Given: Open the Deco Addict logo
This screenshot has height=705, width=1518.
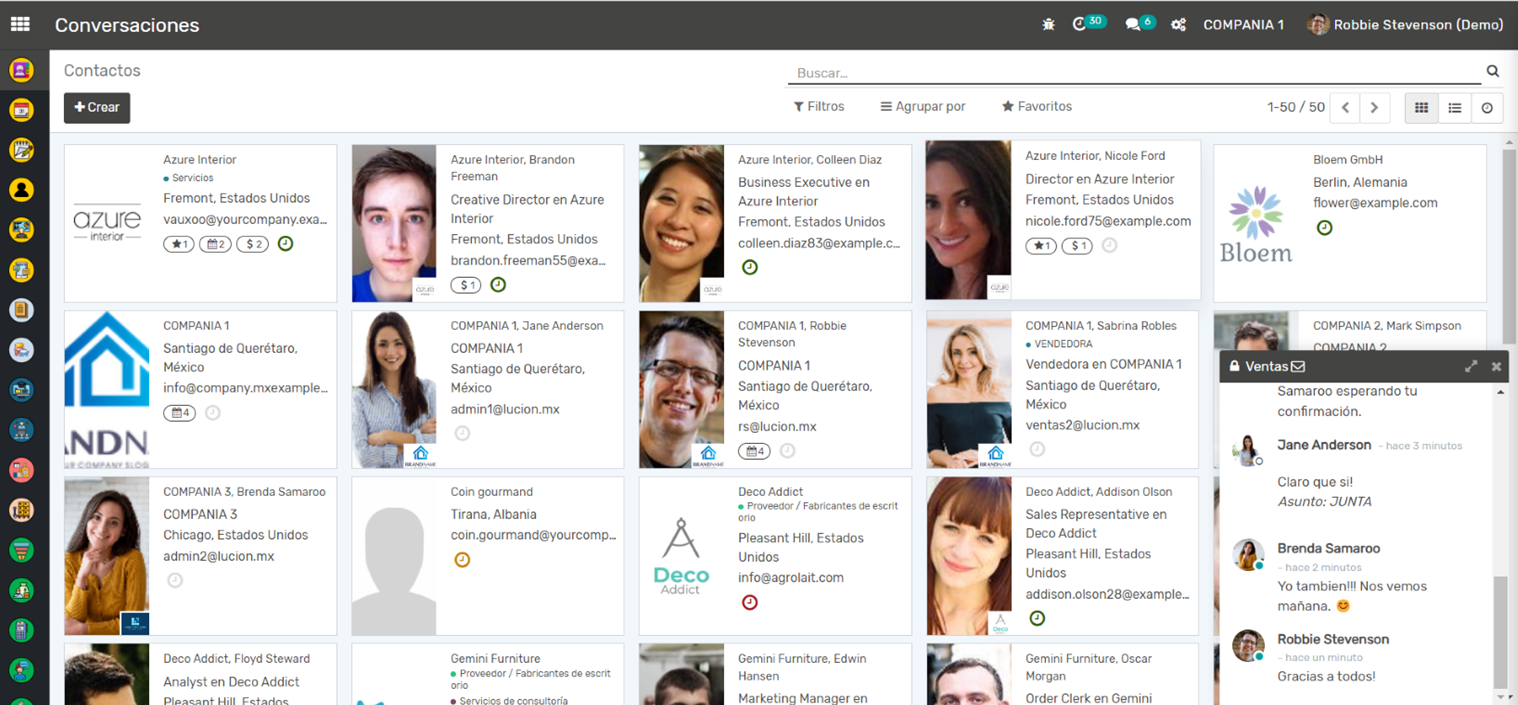Looking at the screenshot, I should tap(682, 556).
